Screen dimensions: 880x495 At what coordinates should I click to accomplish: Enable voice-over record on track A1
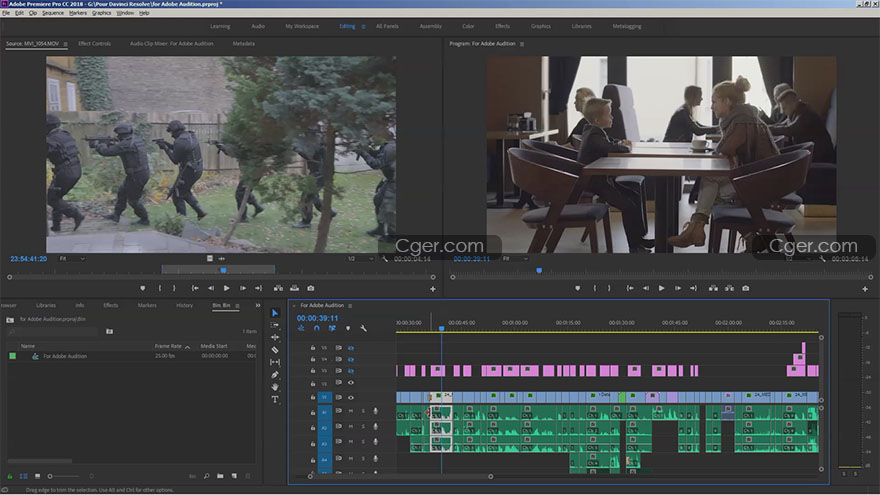click(x=375, y=411)
